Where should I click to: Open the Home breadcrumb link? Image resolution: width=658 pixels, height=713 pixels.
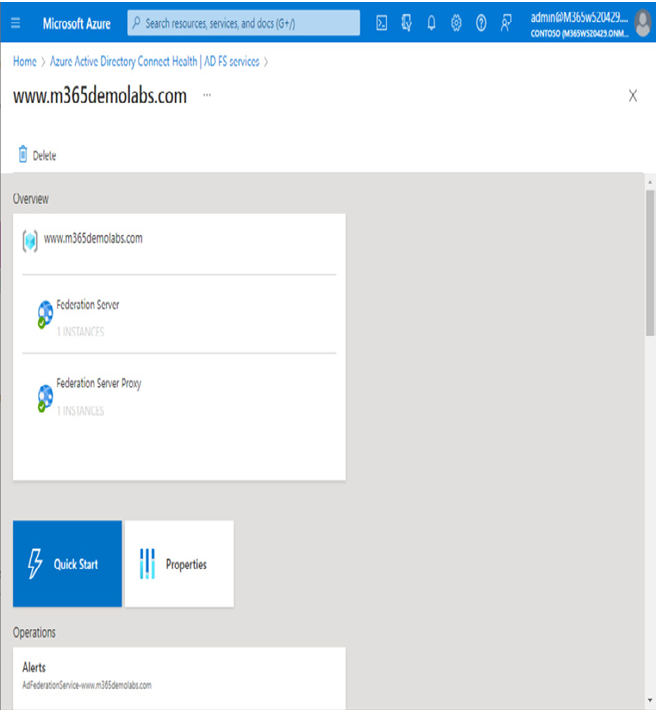click(25, 61)
